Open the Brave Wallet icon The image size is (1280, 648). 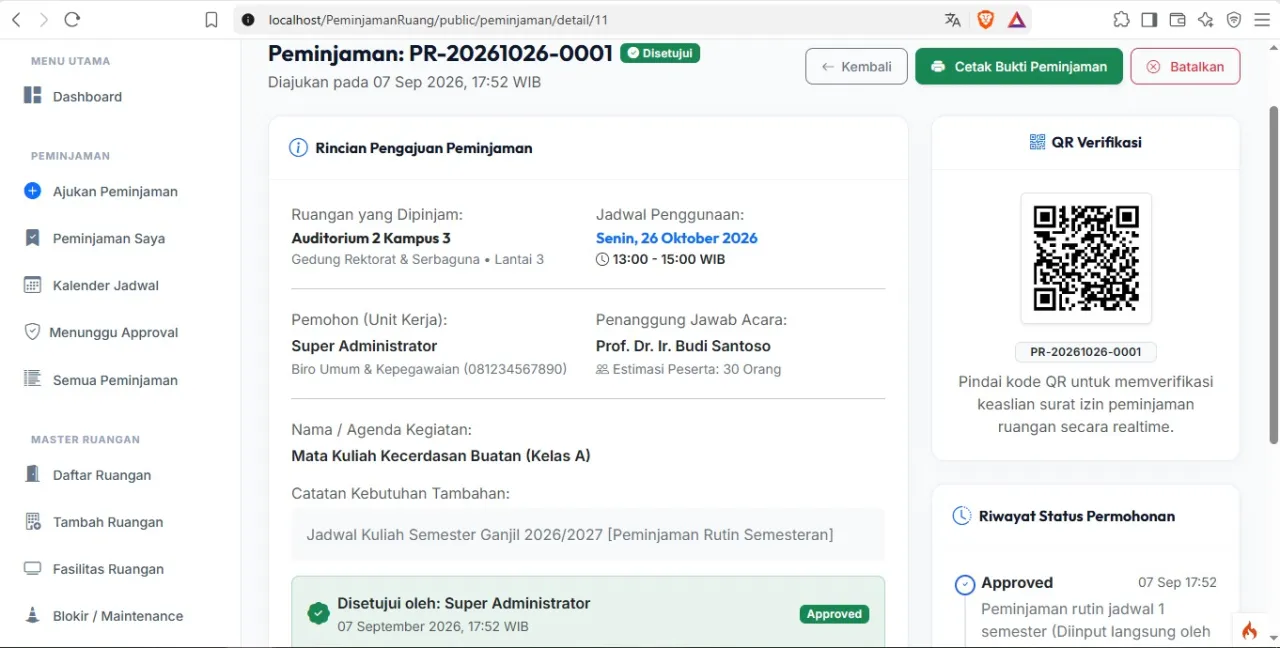tap(1177, 20)
